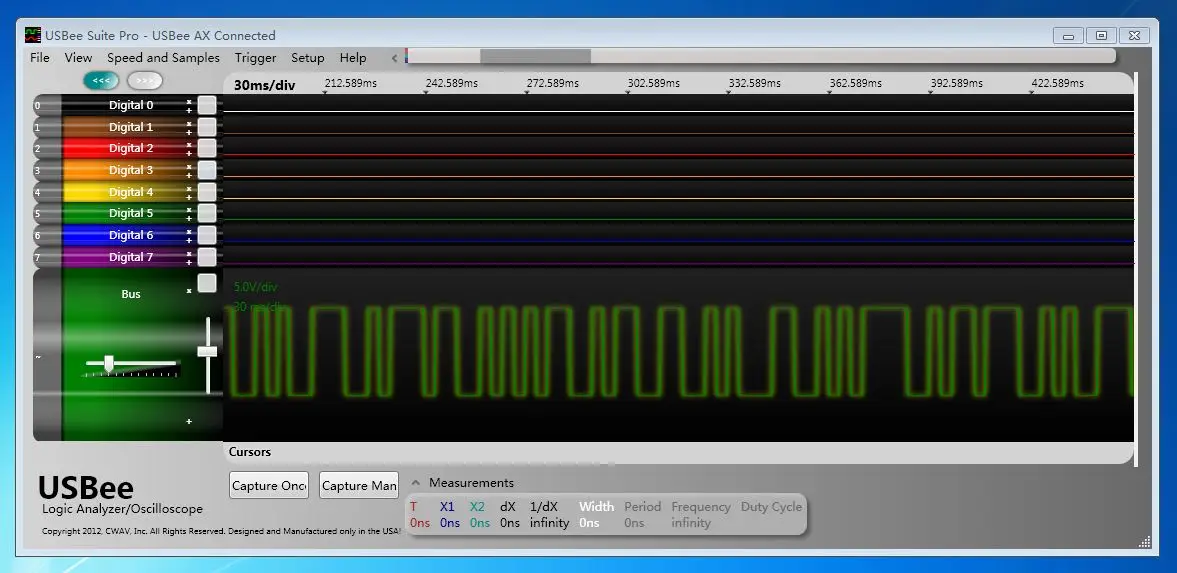Select the Digital 6 channel label
This screenshot has width=1177, height=573.
131,235
